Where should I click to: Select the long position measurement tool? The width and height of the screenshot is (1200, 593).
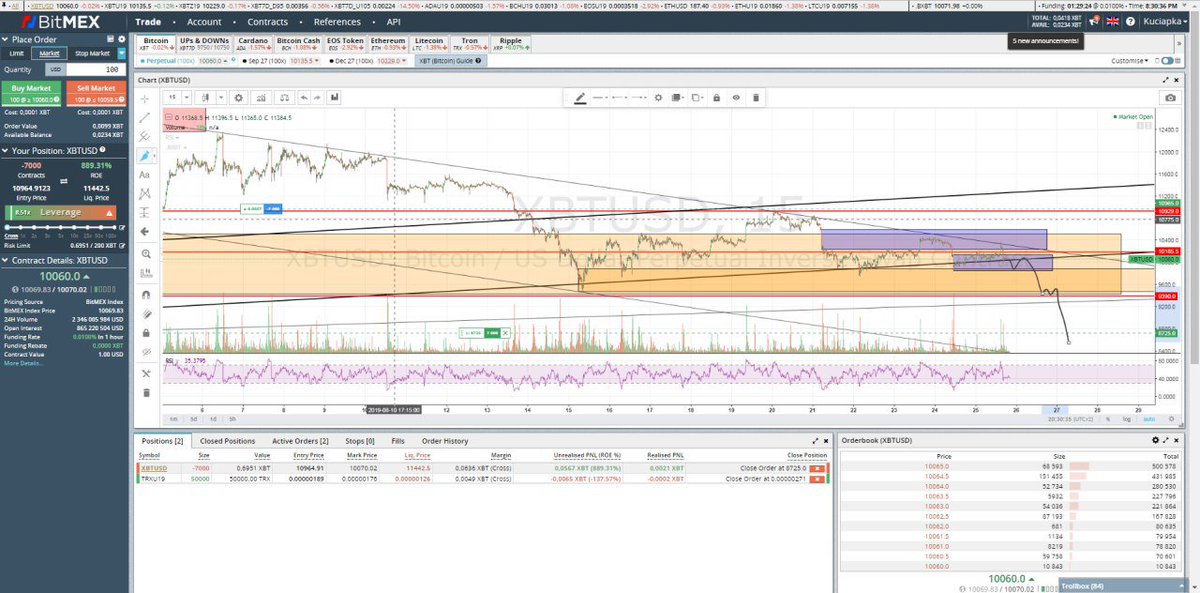145,212
